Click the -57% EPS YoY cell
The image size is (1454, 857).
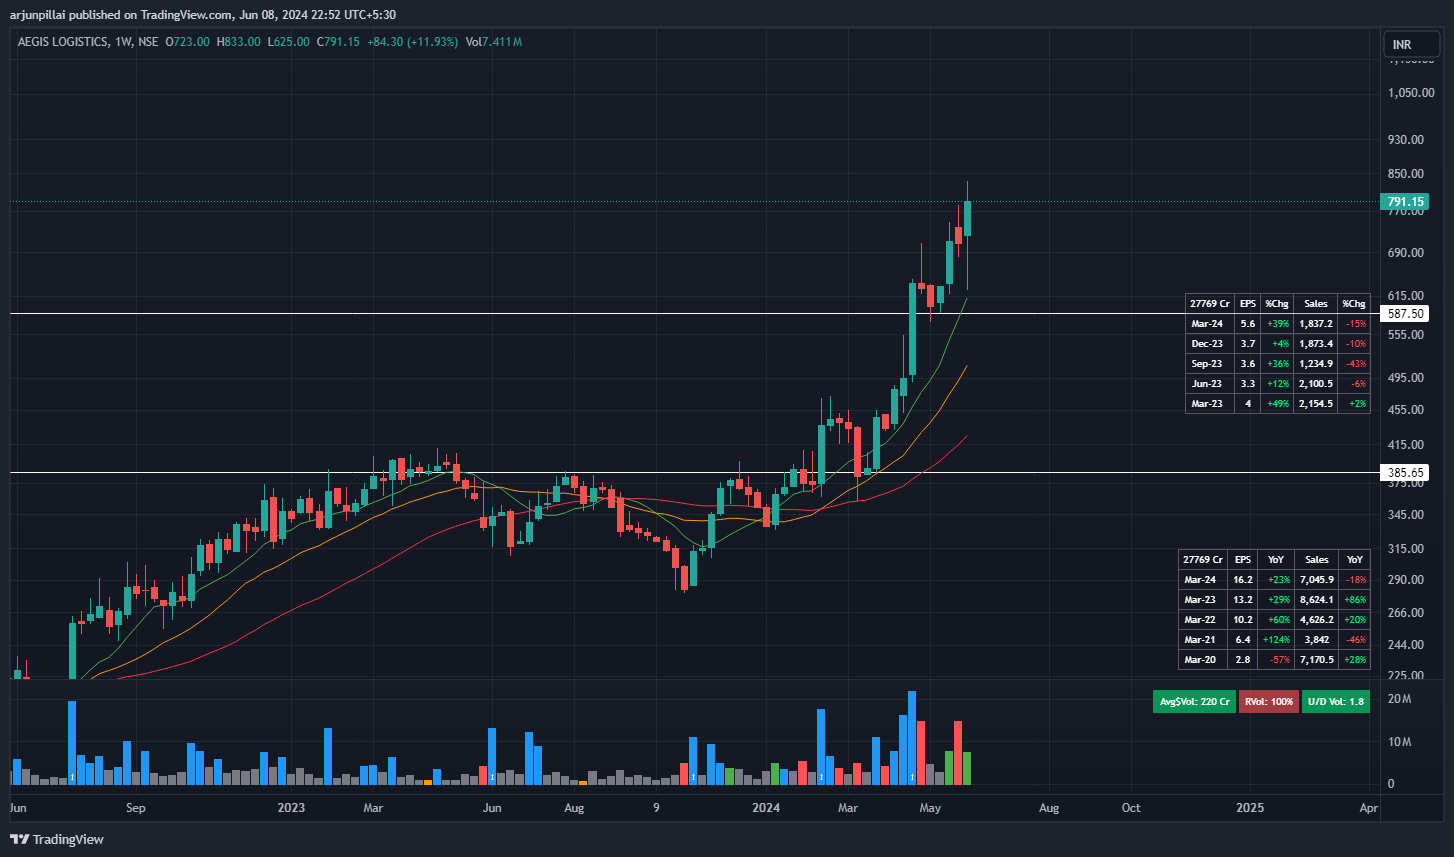click(x=1274, y=660)
